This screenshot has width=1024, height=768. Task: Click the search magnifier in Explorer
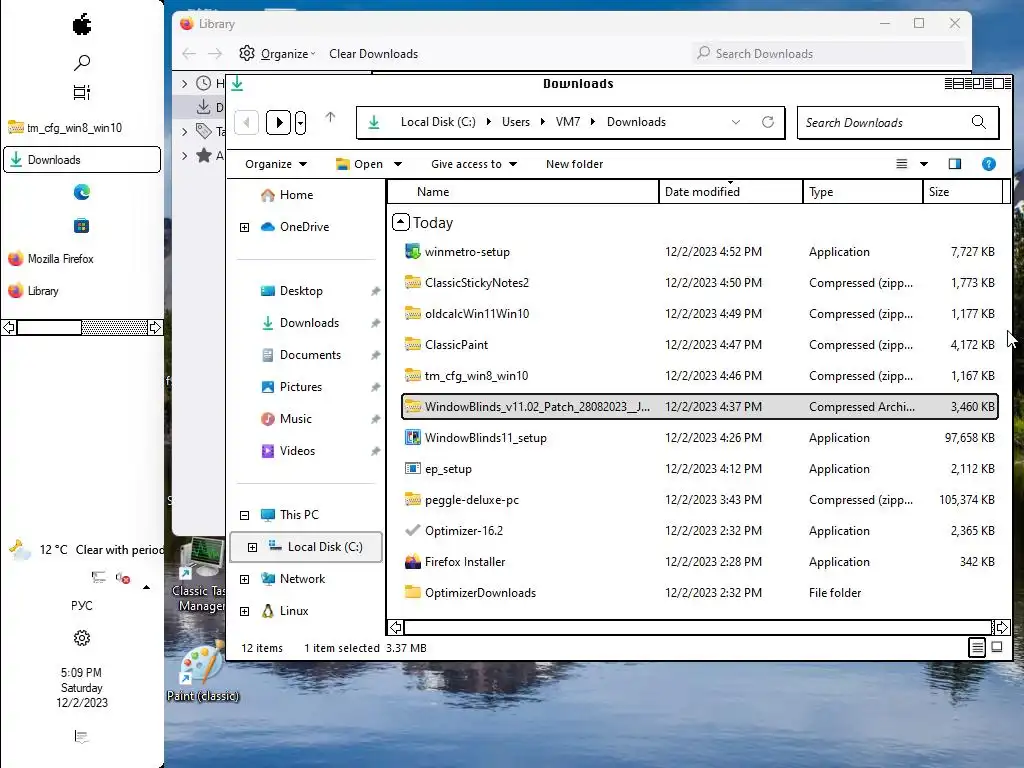[979, 122]
